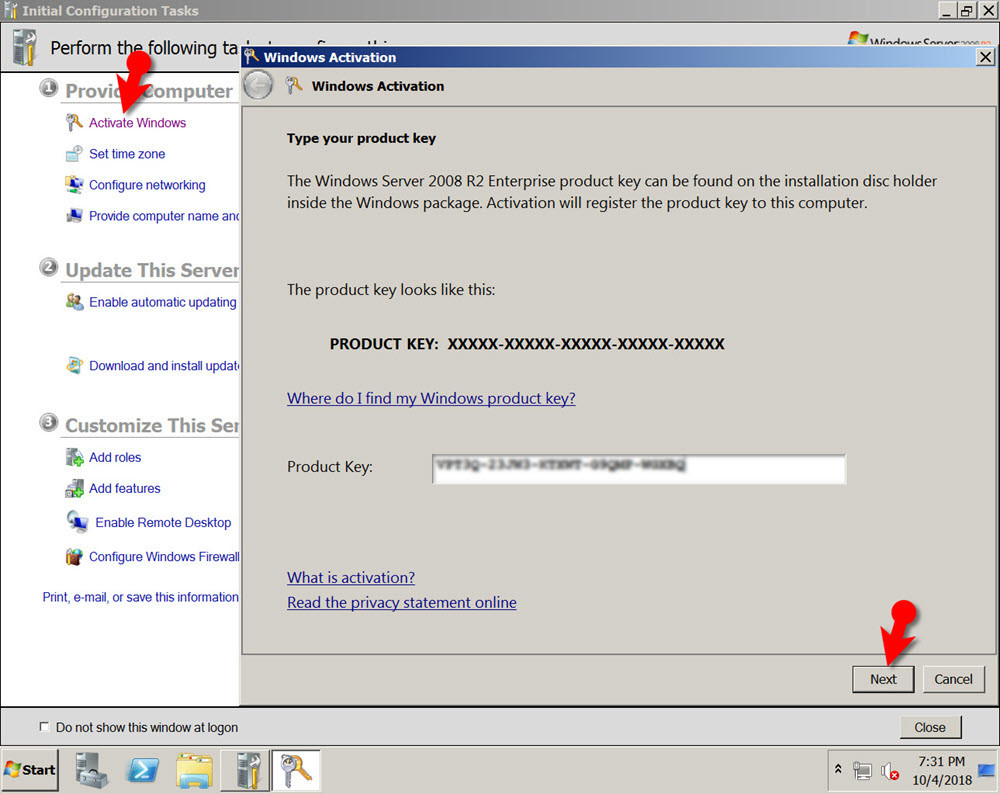This screenshot has height=794, width=1000.
Task: Open the Set time zone link
Action: coord(127,154)
